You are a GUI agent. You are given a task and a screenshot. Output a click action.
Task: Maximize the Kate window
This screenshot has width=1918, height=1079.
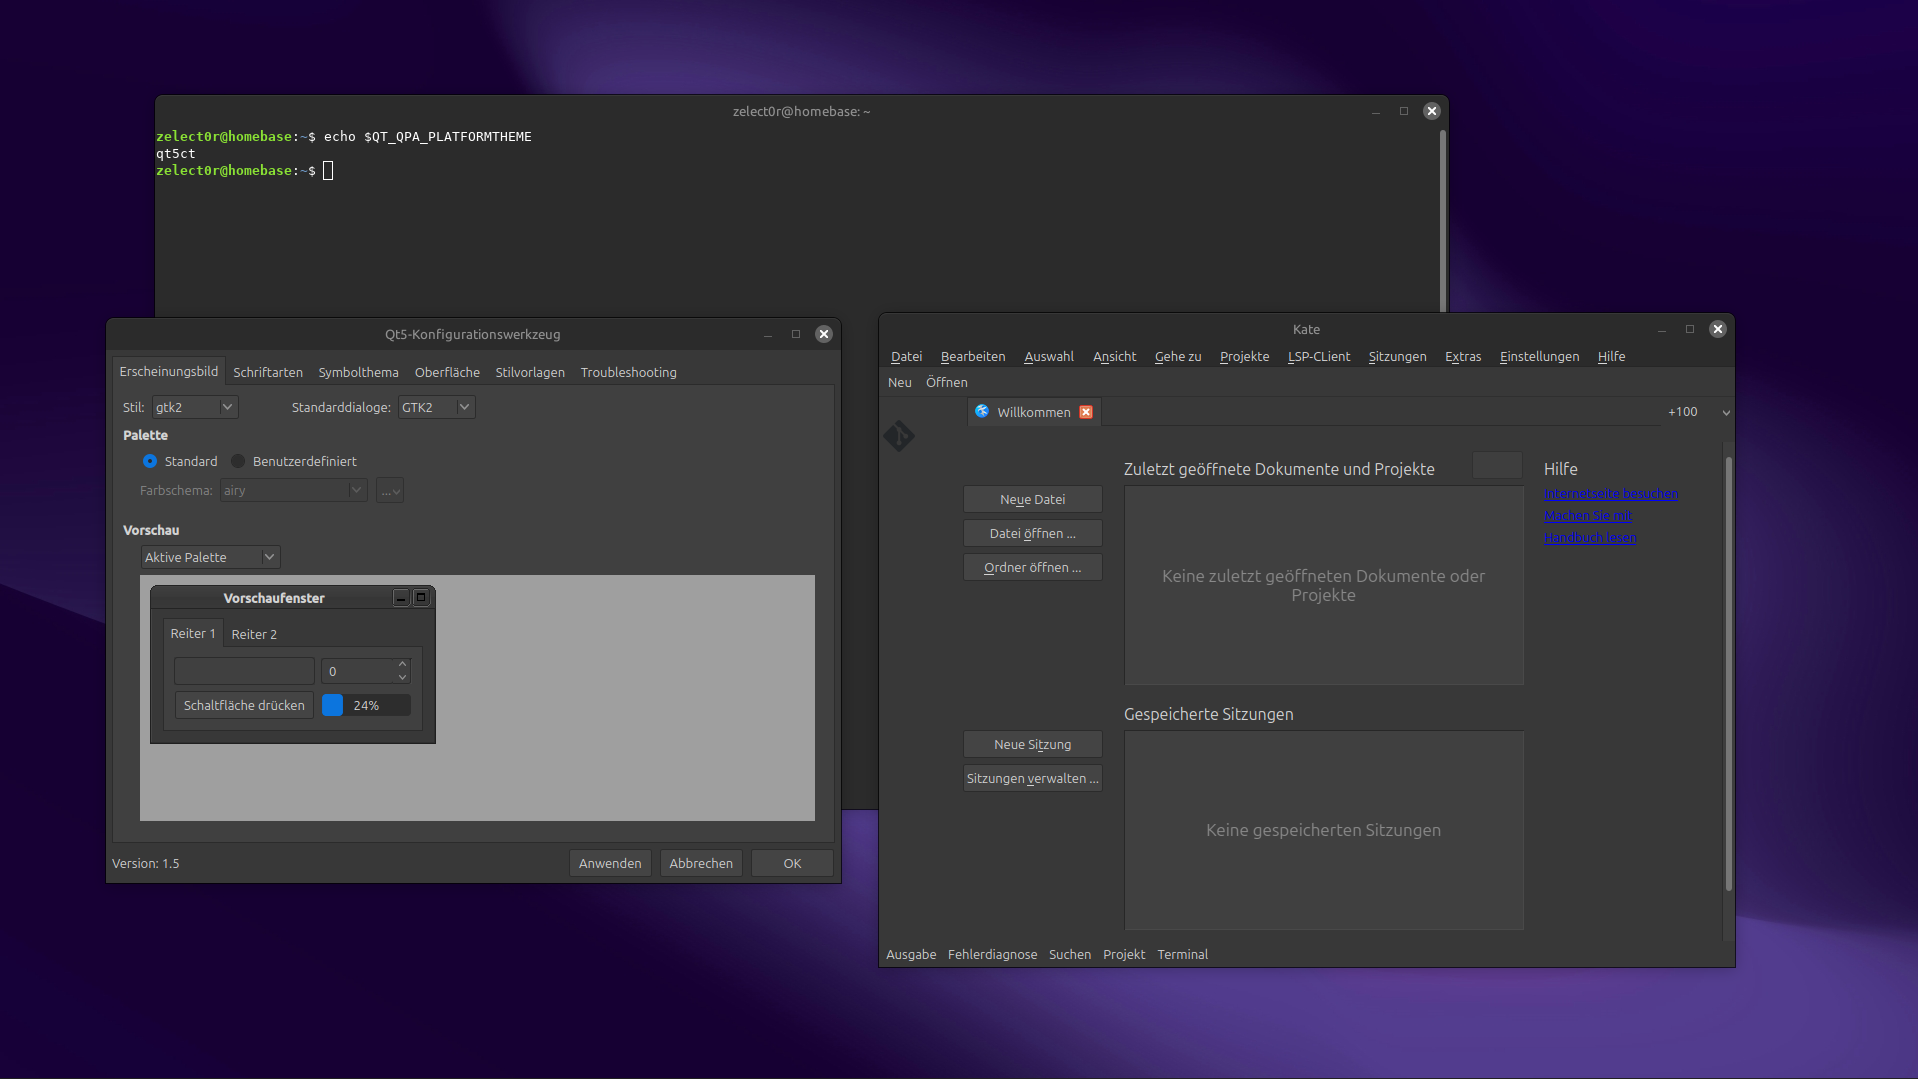pyautogui.click(x=1690, y=329)
